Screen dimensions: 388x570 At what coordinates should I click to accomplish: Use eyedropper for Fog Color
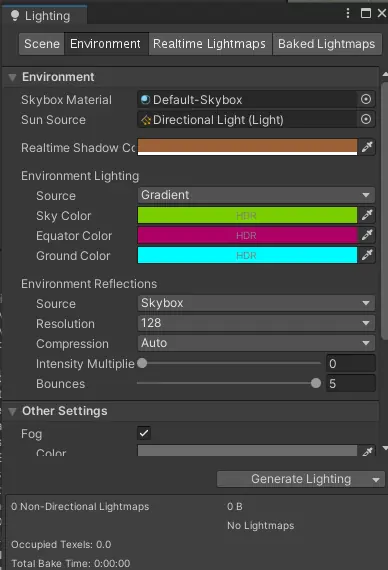[x=367, y=451]
